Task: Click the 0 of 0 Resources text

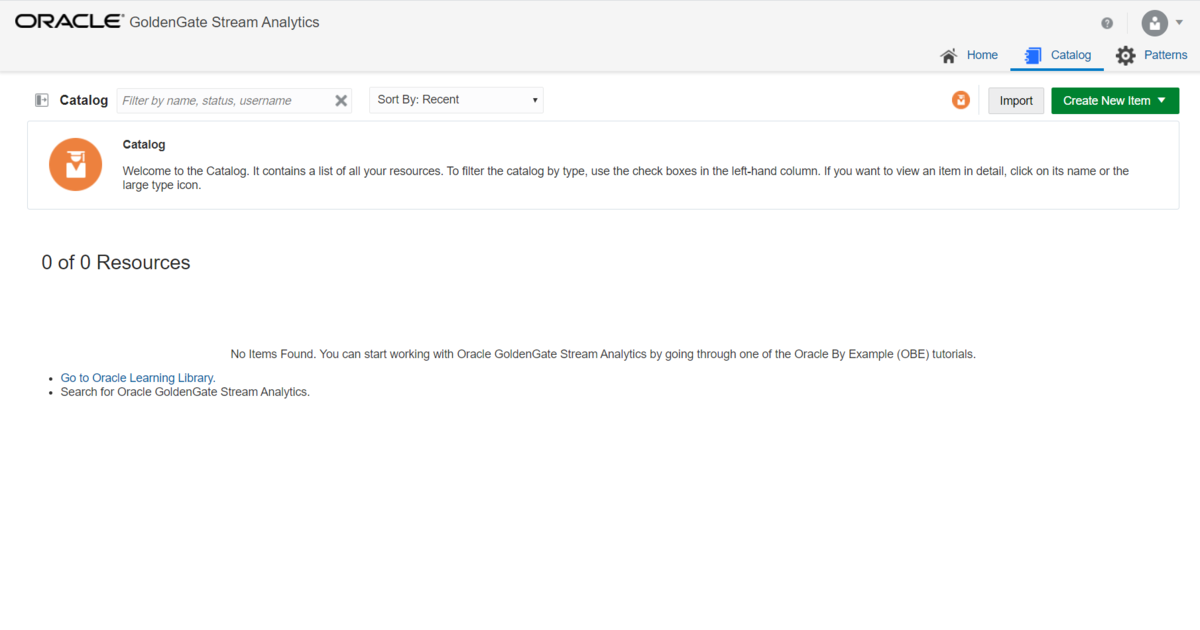Action: [116, 263]
